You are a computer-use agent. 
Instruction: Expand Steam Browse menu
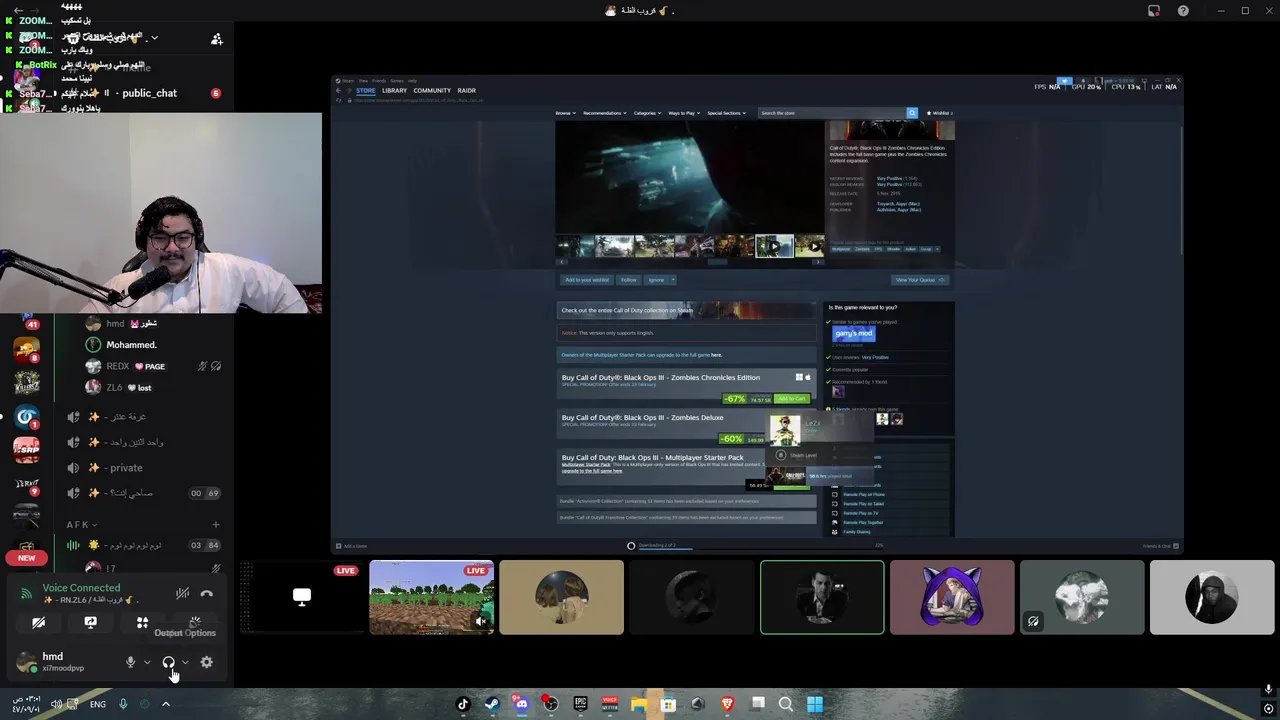coord(566,113)
